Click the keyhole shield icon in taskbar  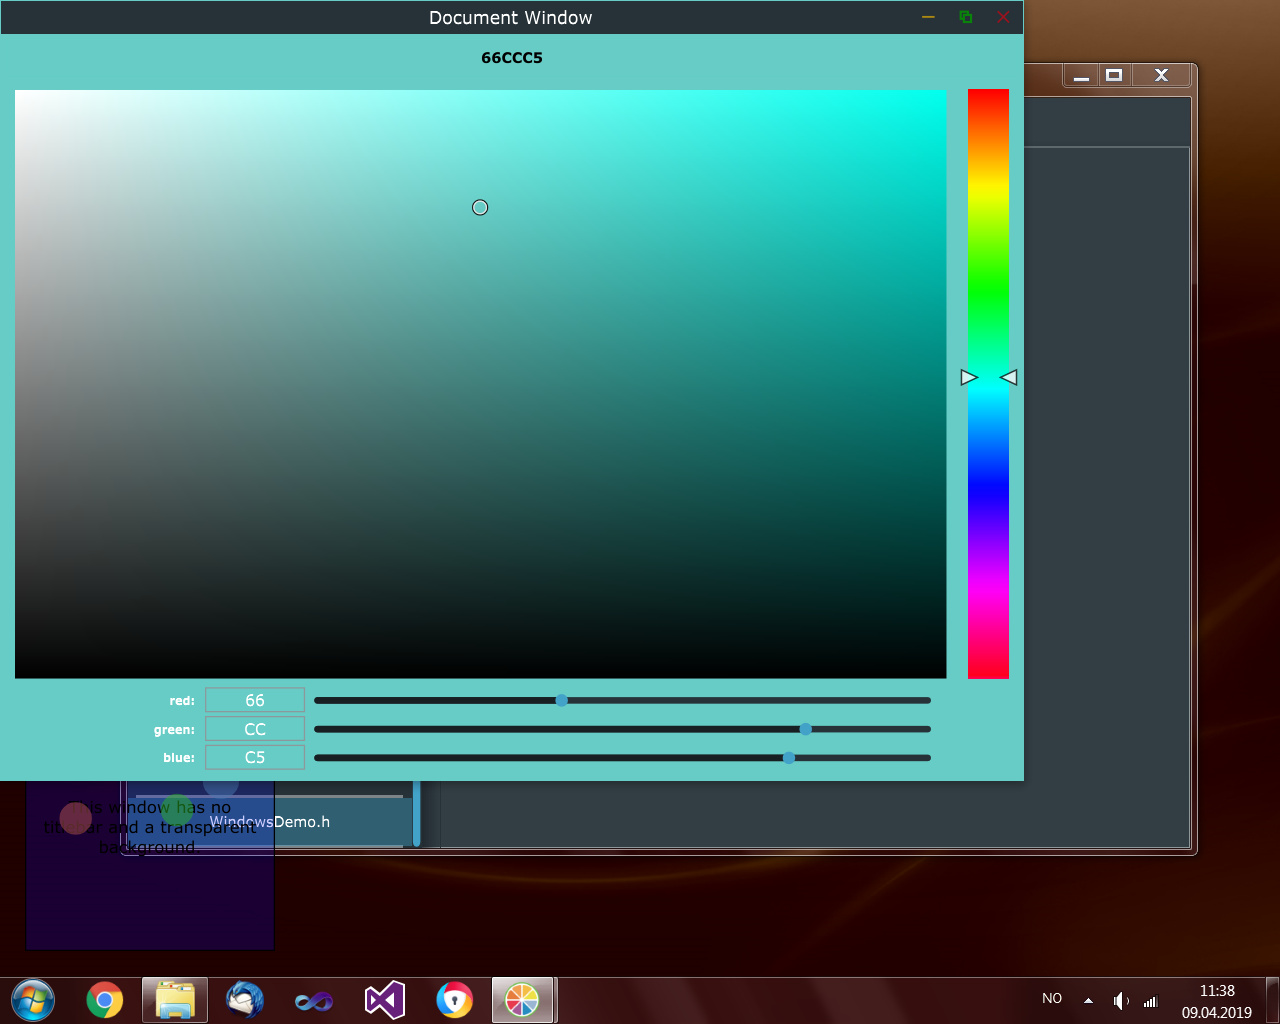454,1000
